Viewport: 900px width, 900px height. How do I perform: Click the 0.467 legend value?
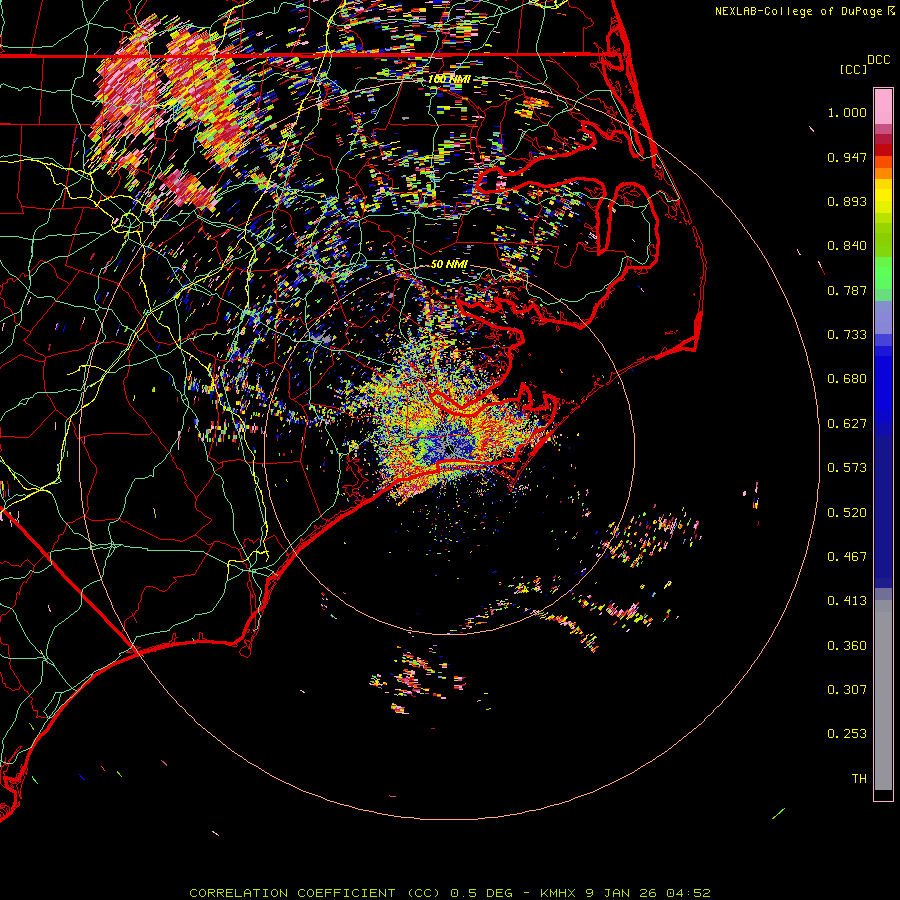point(847,557)
